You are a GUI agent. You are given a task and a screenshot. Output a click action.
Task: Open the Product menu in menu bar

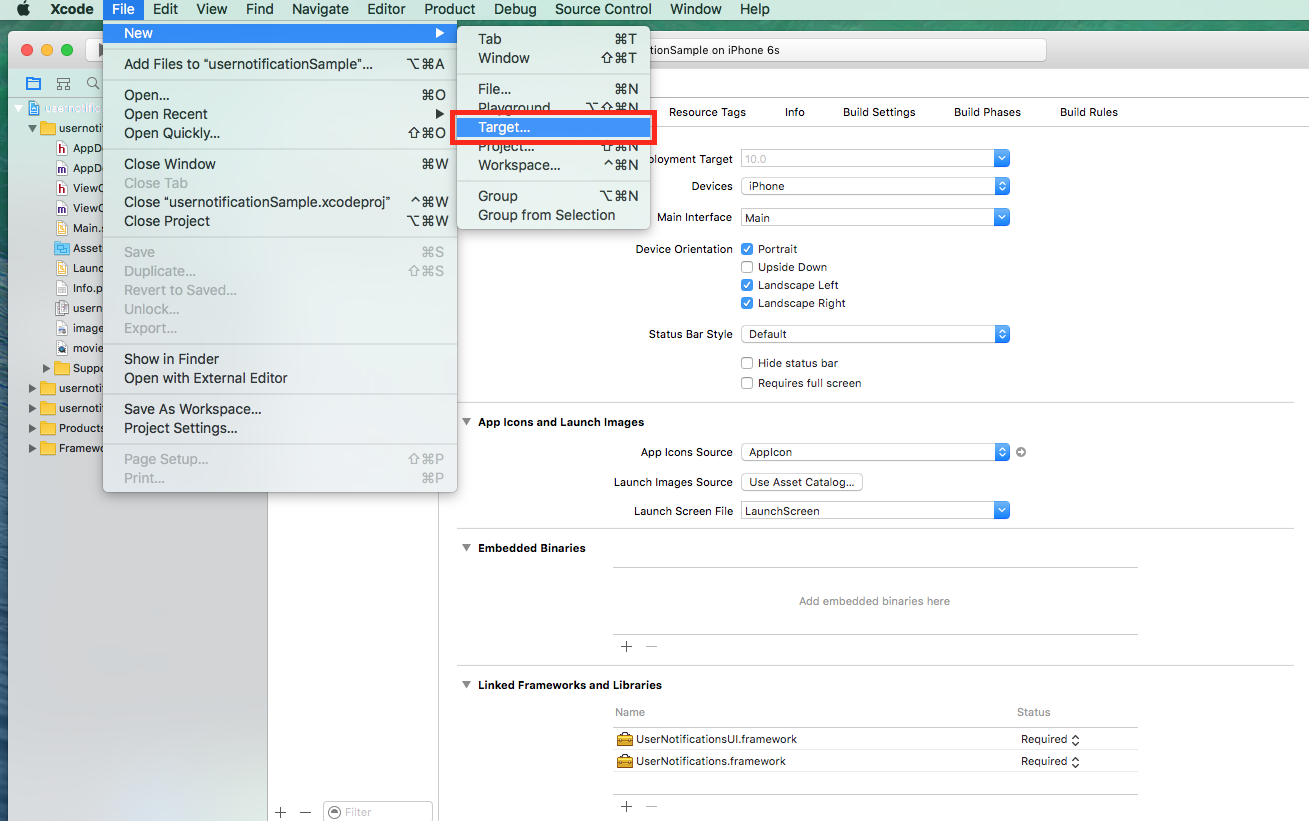[449, 9]
